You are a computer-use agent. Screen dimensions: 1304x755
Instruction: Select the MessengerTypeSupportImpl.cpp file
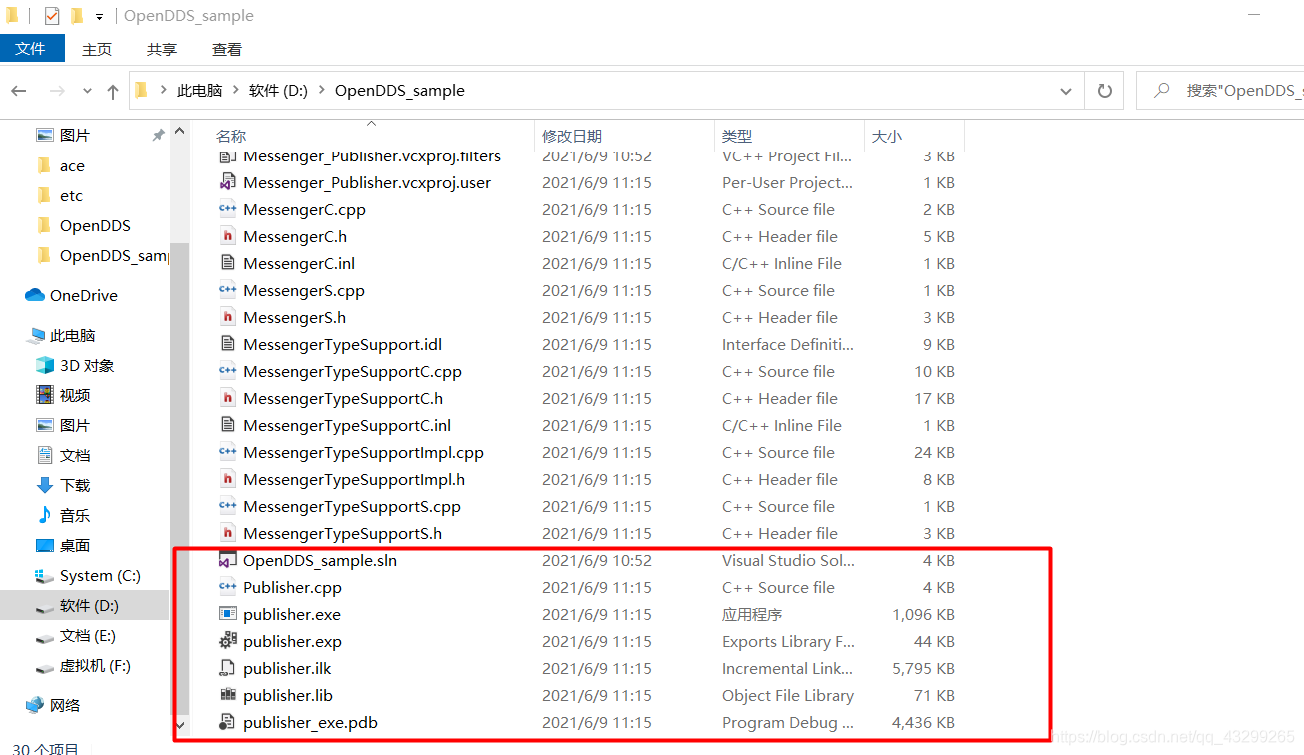pyautogui.click(x=363, y=453)
